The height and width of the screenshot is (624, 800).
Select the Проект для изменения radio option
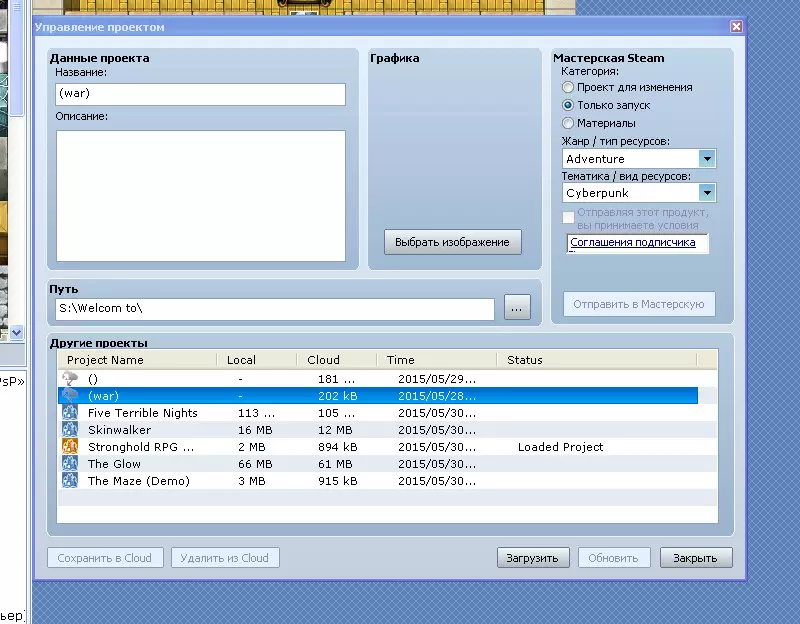click(568, 88)
